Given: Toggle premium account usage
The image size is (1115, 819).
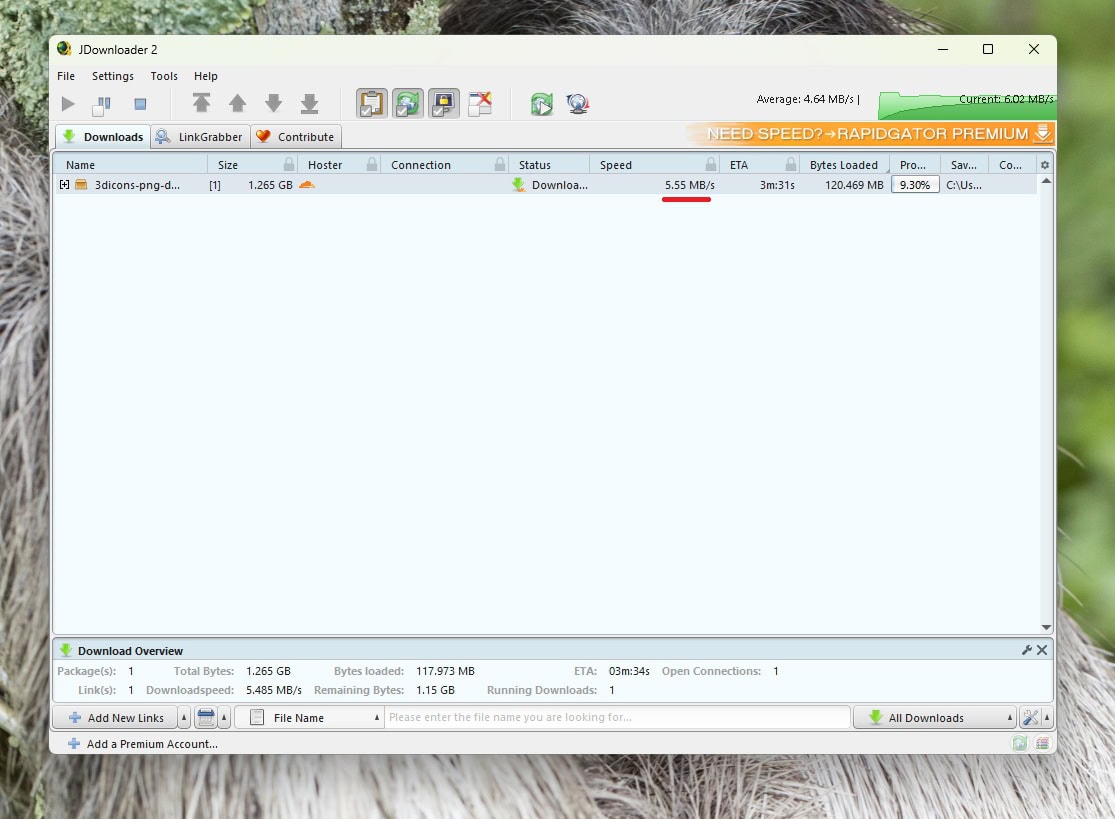Looking at the screenshot, I should pos(444,103).
